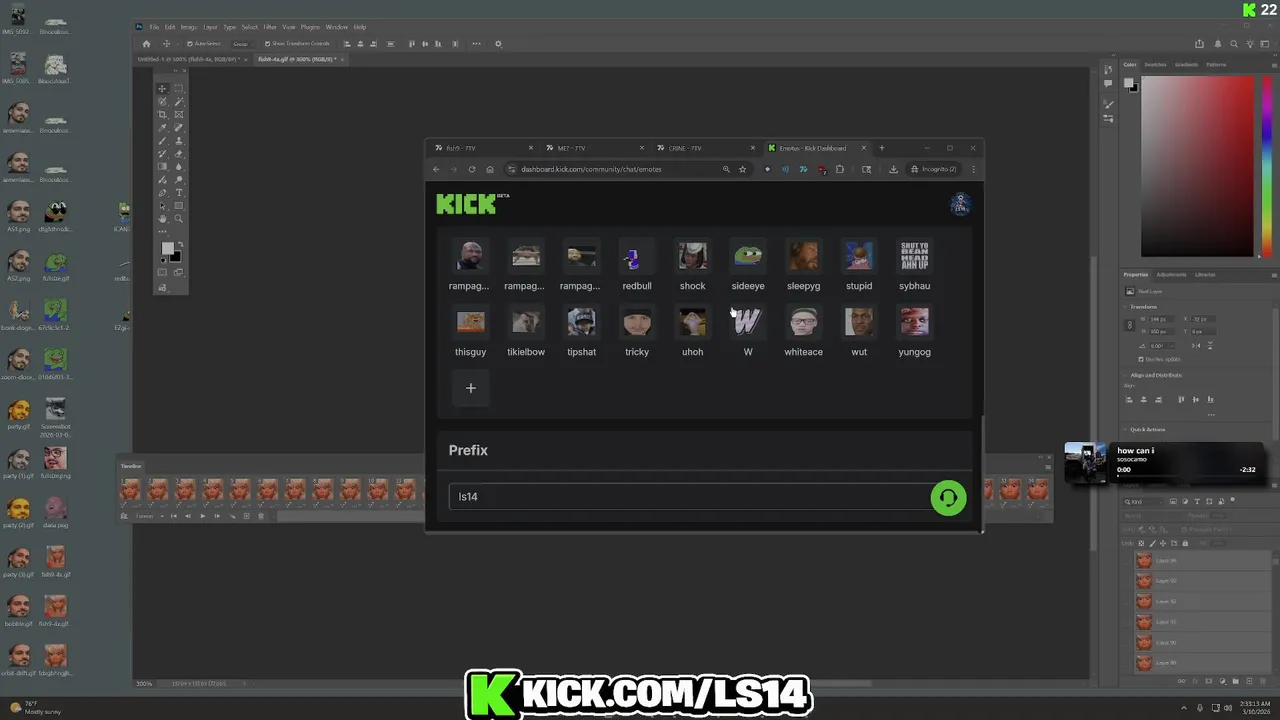Open new browser tab

coord(881,148)
